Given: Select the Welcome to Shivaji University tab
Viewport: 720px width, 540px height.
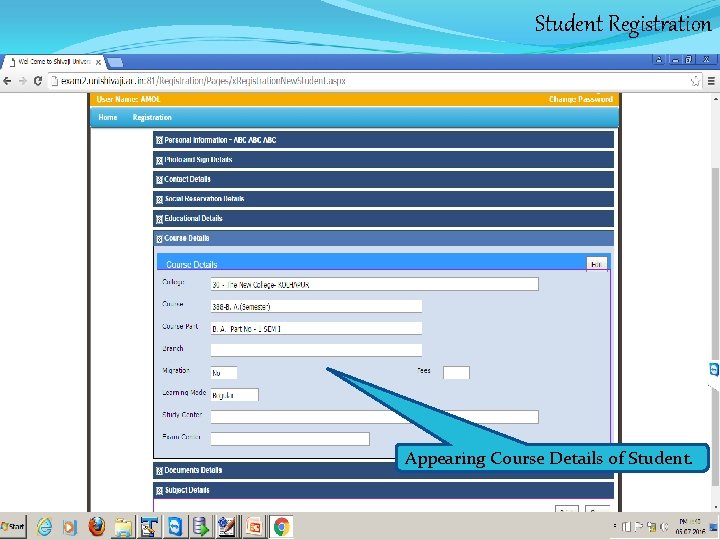Looking at the screenshot, I should (x=53, y=62).
